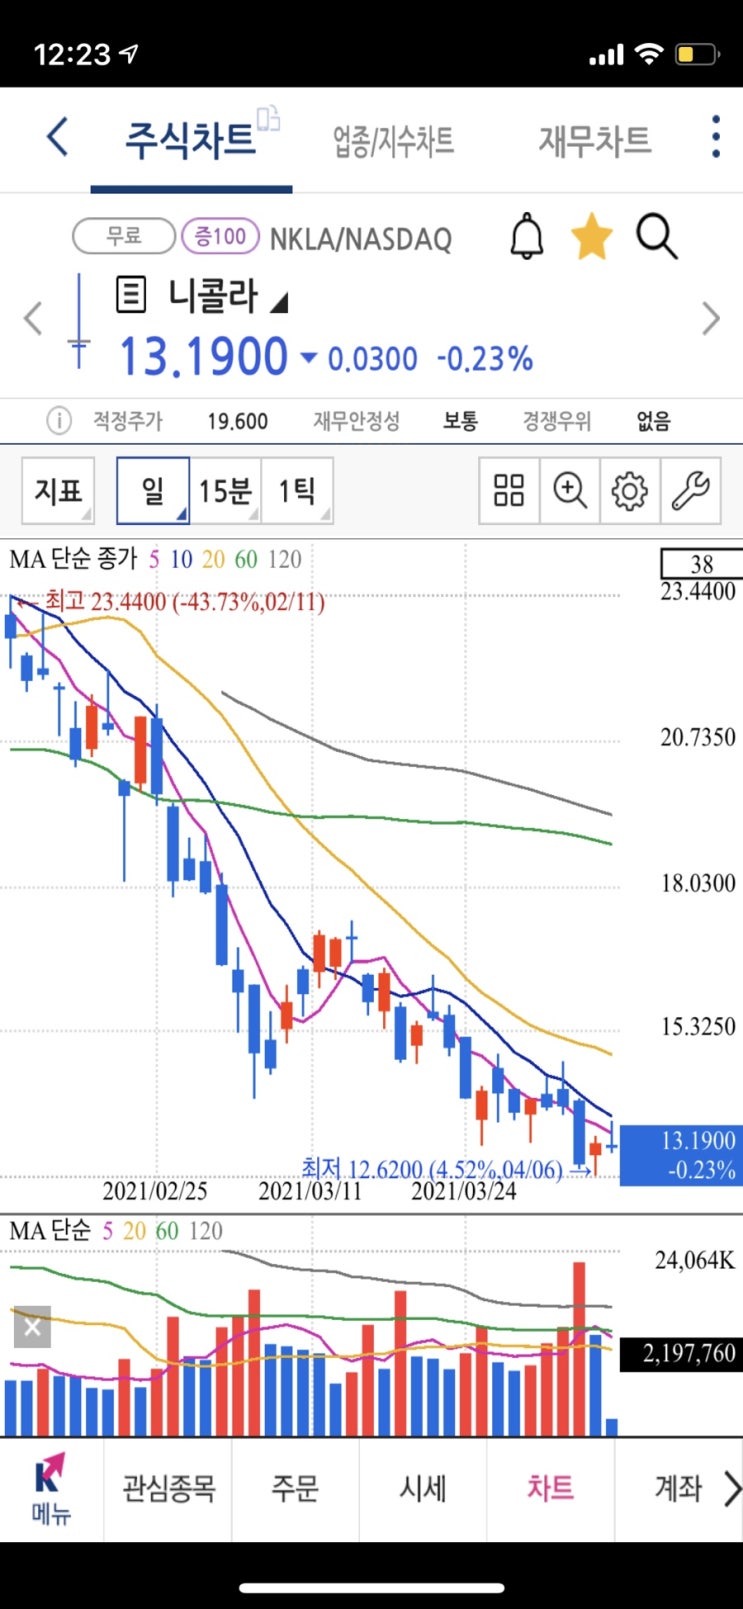The image size is (743, 1609).
Task: Select the 15분 interval button
Action: pyautogui.click(x=225, y=490)
